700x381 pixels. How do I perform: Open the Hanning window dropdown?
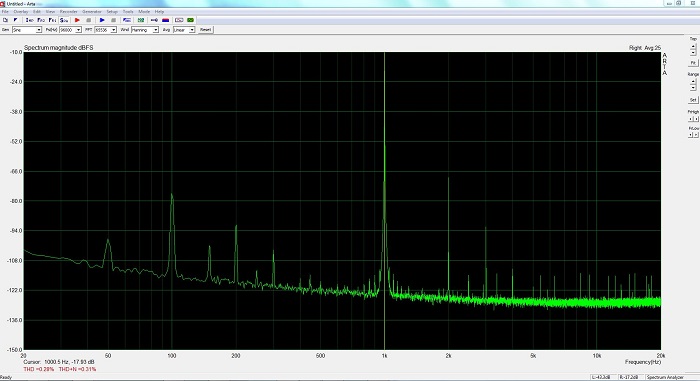tap(145, 30)
